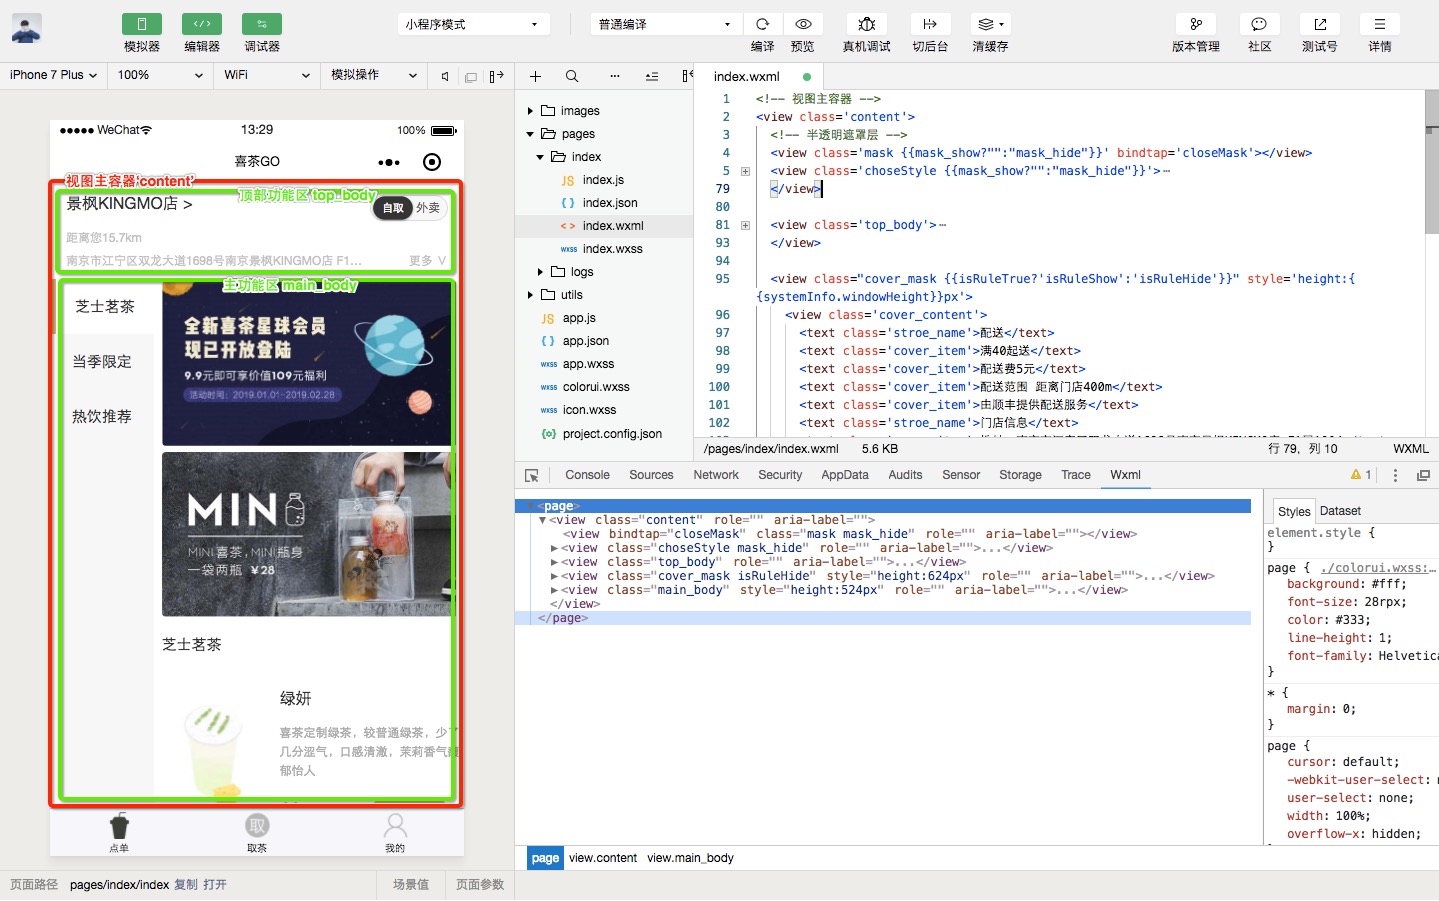Open app.json in the file tree
Viewport: 1439px width, 901px height.
(585, 341)
